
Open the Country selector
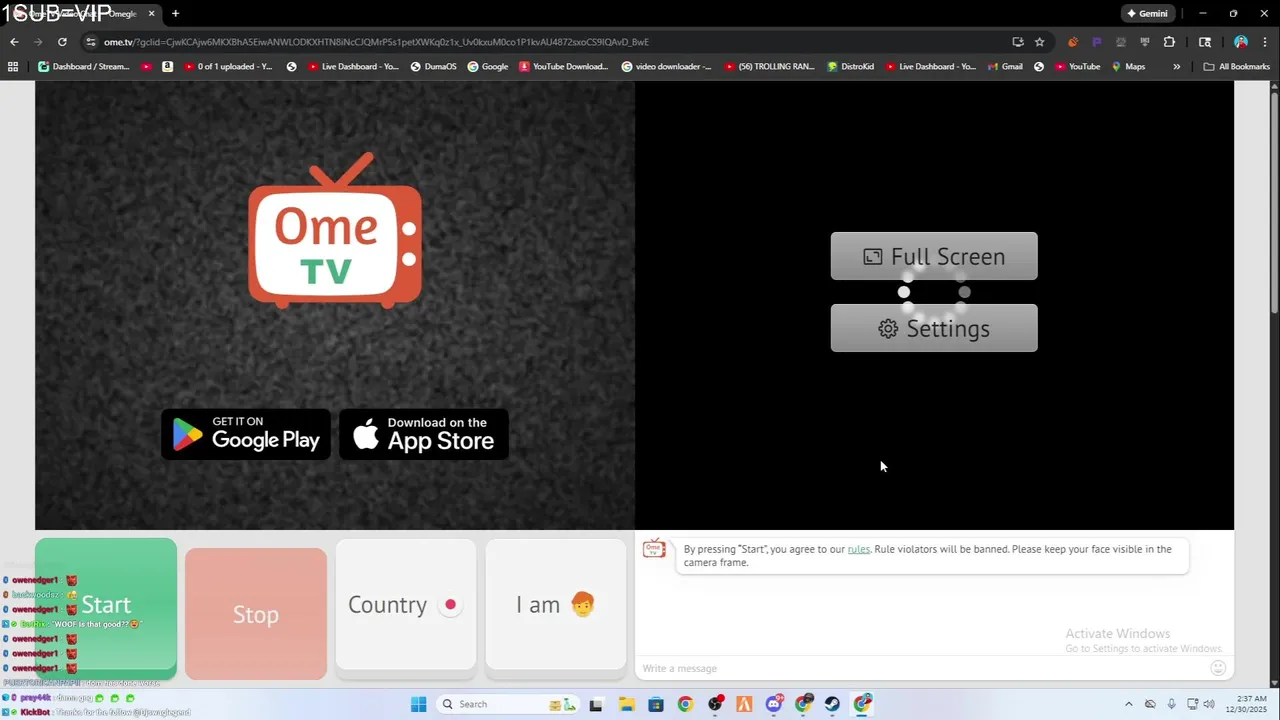tap(406, 605)
